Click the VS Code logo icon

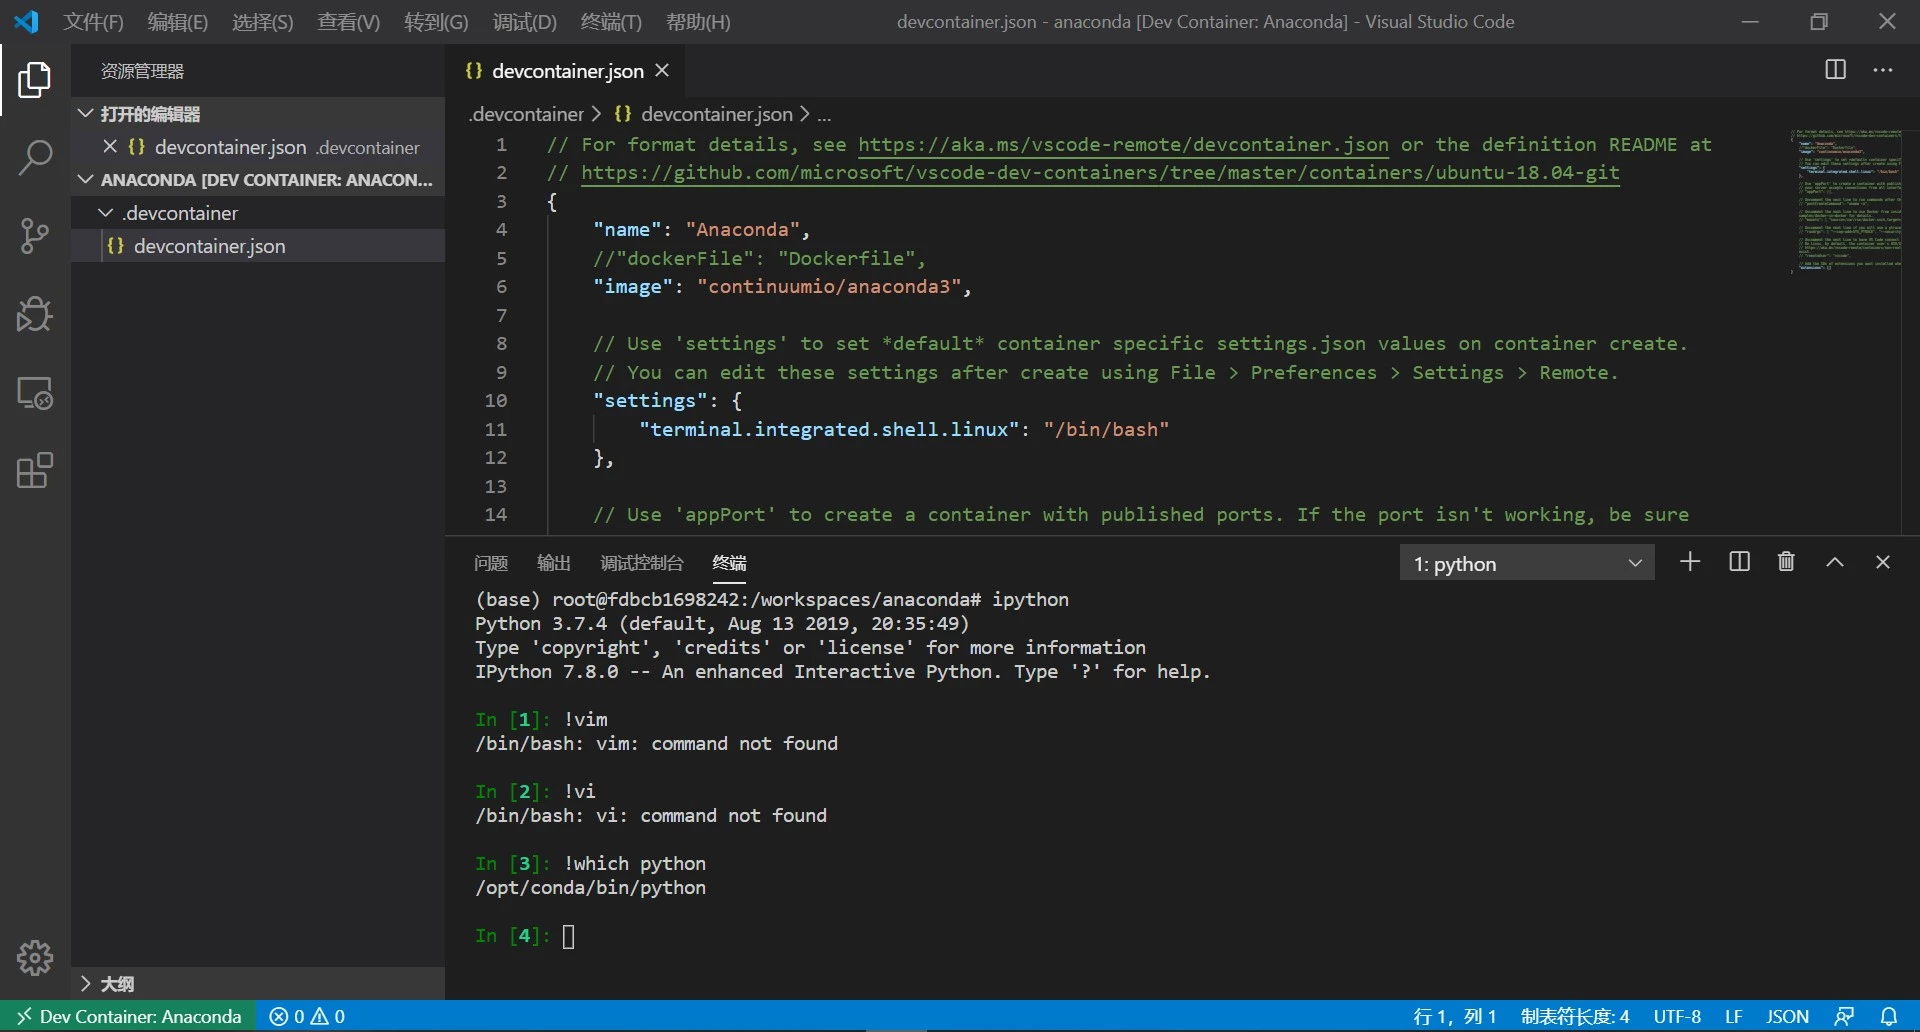pyautogui.click(x=26, y=21)
